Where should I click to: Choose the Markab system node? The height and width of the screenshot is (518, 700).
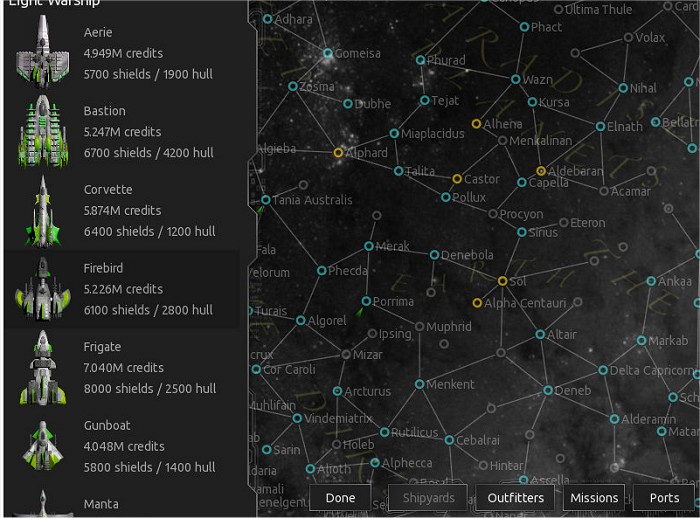coord(642,341)
